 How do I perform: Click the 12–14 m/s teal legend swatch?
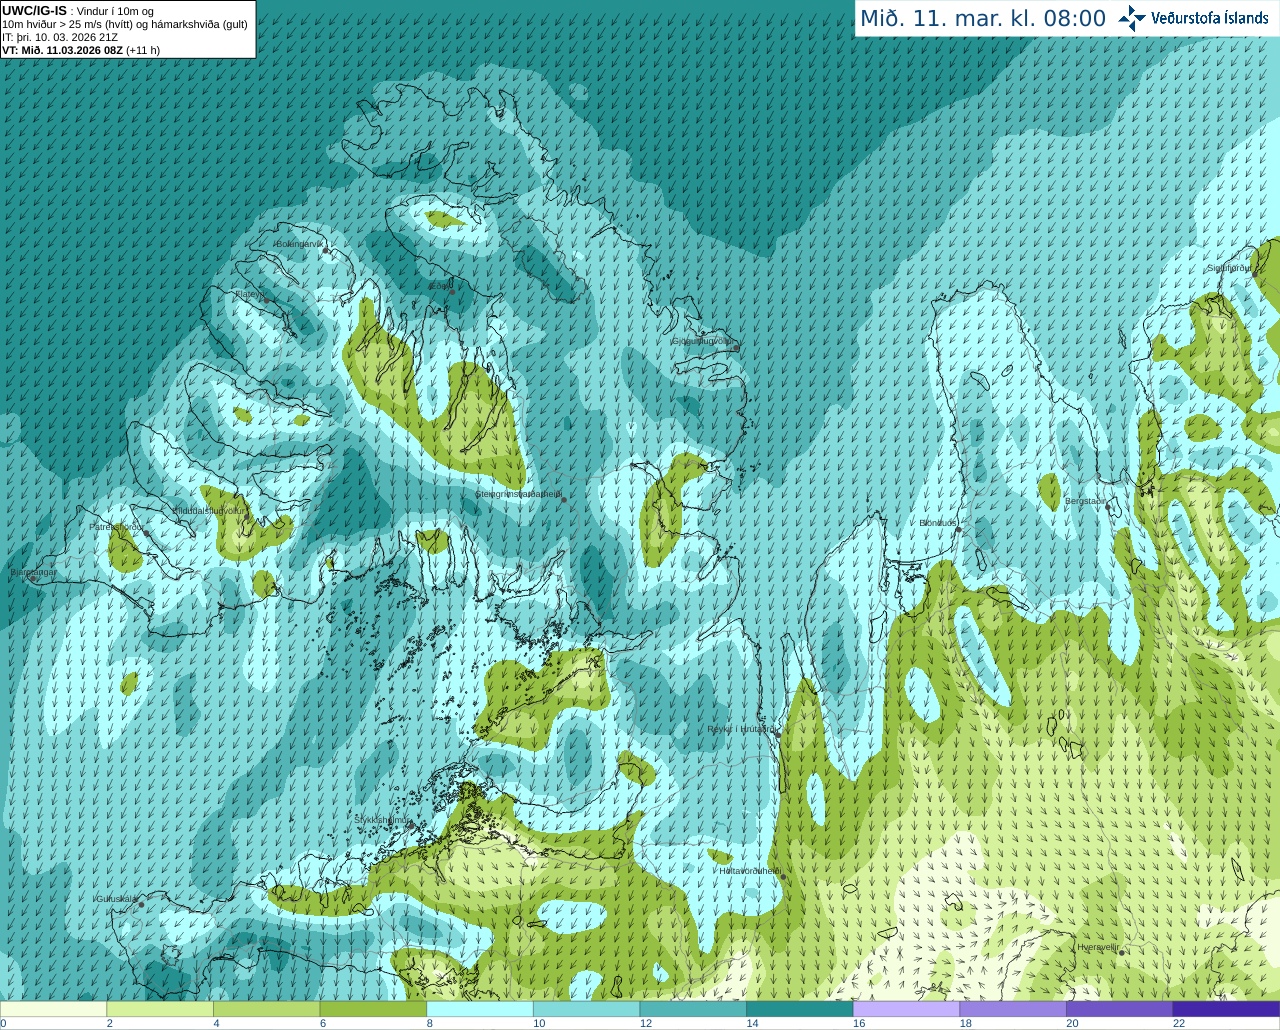pos(693,1009)
